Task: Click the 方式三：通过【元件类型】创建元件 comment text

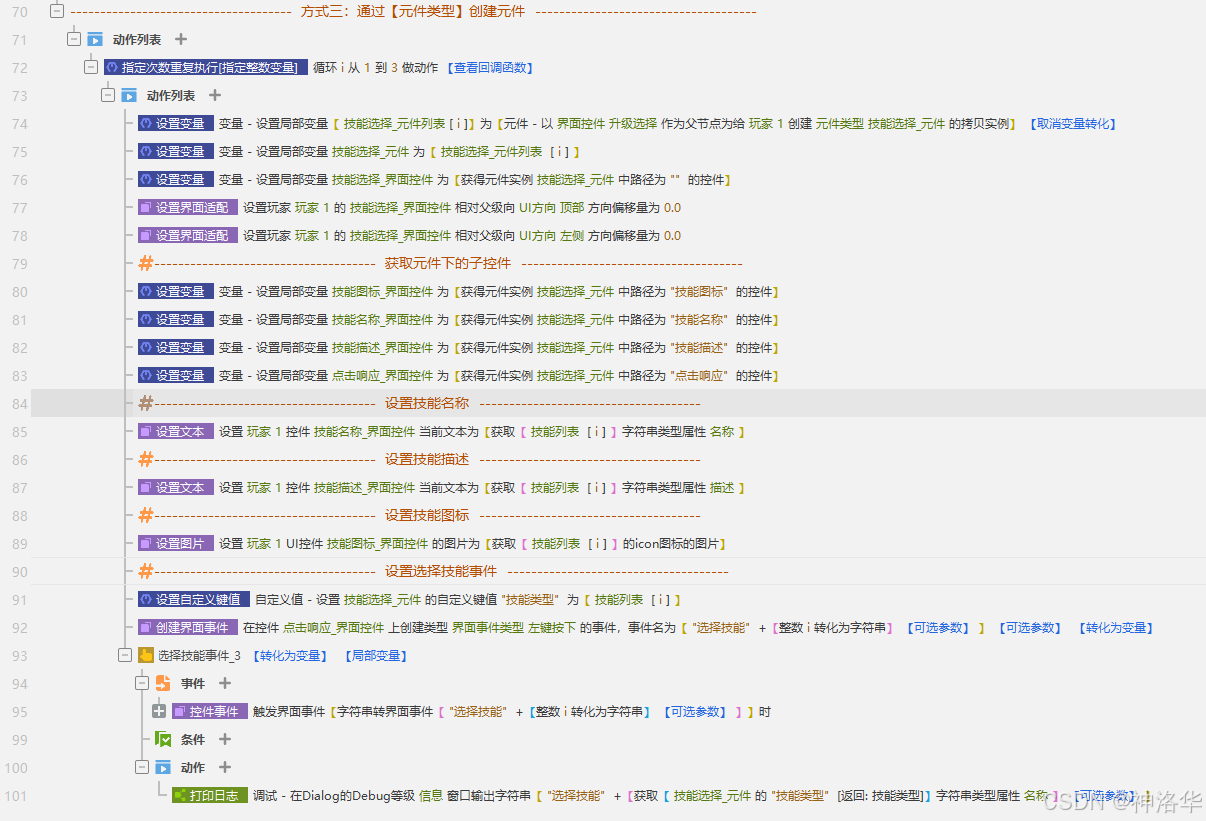Action: [x=412, y=11]
